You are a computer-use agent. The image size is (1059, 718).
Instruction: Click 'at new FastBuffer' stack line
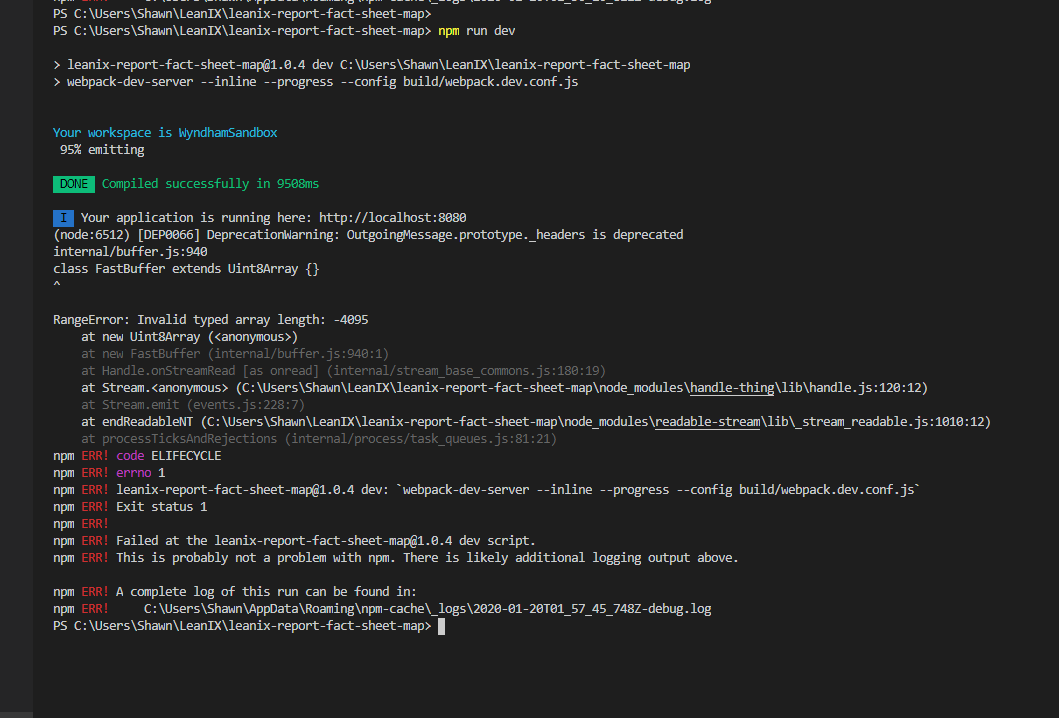coord(235,354)
